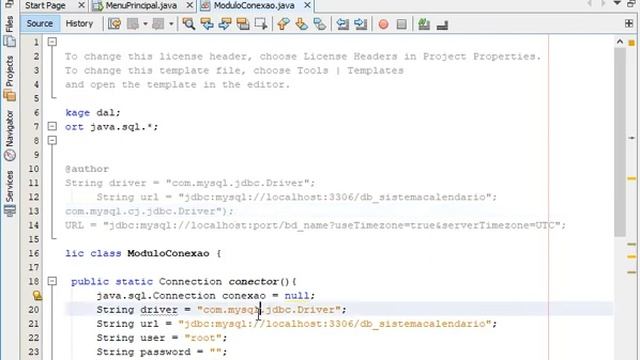This screenshot has height=360, width=640.
Task: Click the Forward navigation toolbar icon
Action: tap(158, 24)
